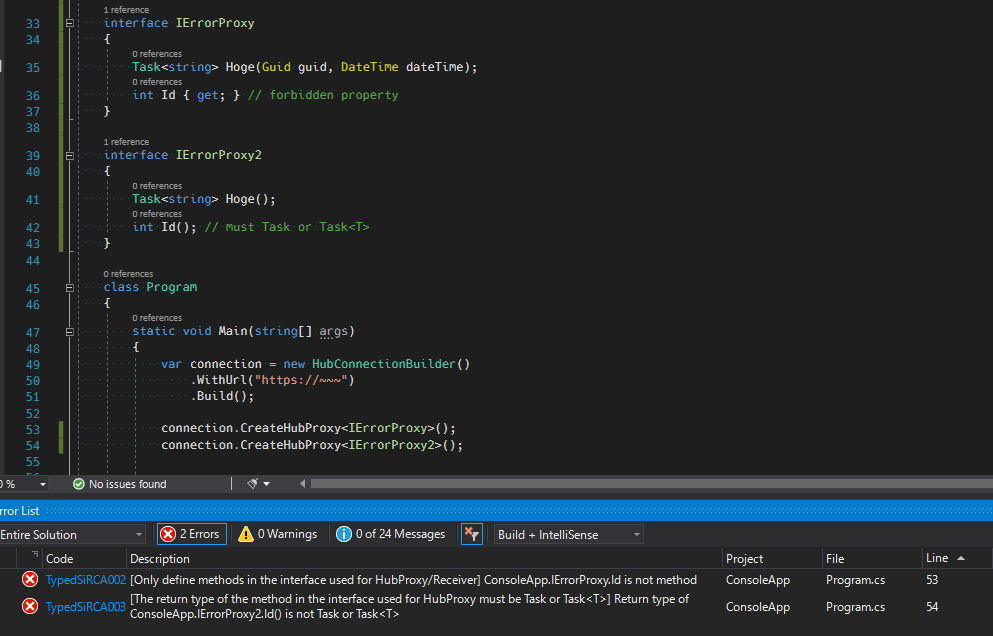Toggle the '0 of 24 Messages' filter
This screenshot has height=636, width=993.
390,534
